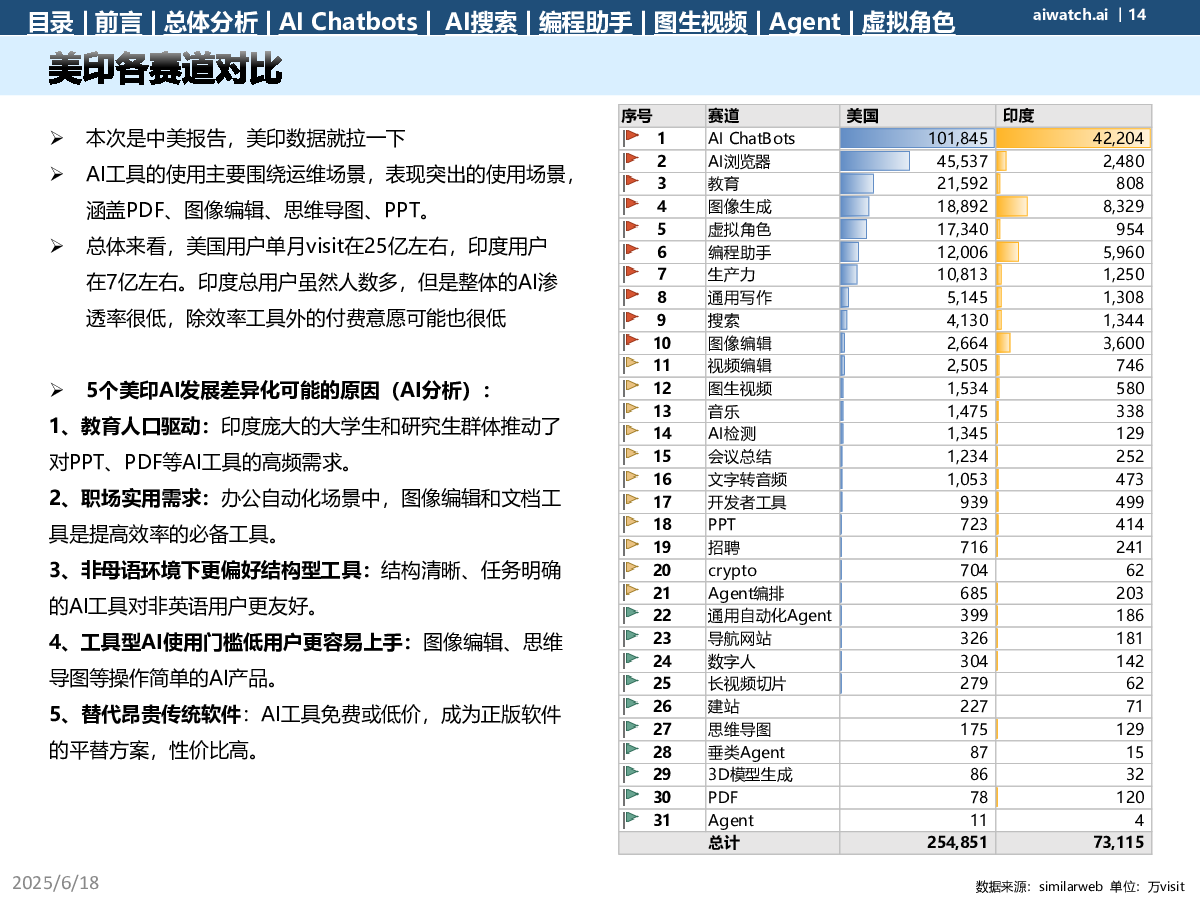Click the 总计 total row label

coord(725,843)
